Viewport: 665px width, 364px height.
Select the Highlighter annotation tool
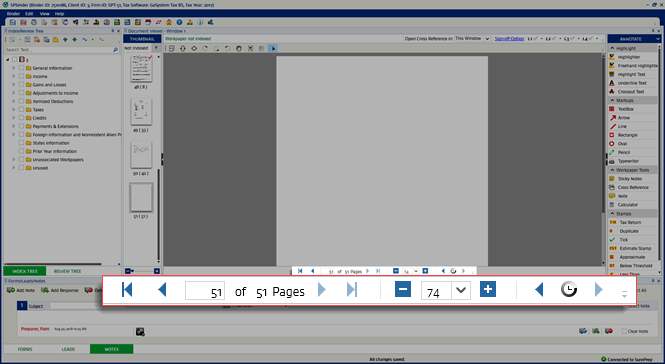pos(629,57)
